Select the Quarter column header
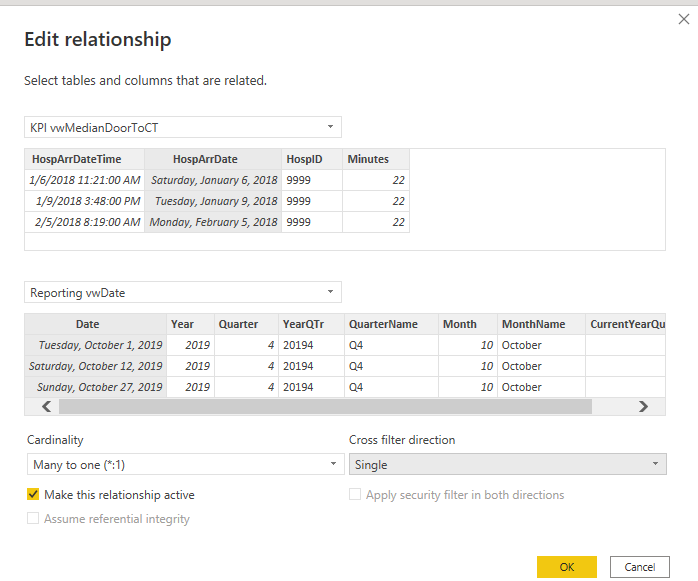The height and width of the screenshot is (581, 698). coord(247,324)
